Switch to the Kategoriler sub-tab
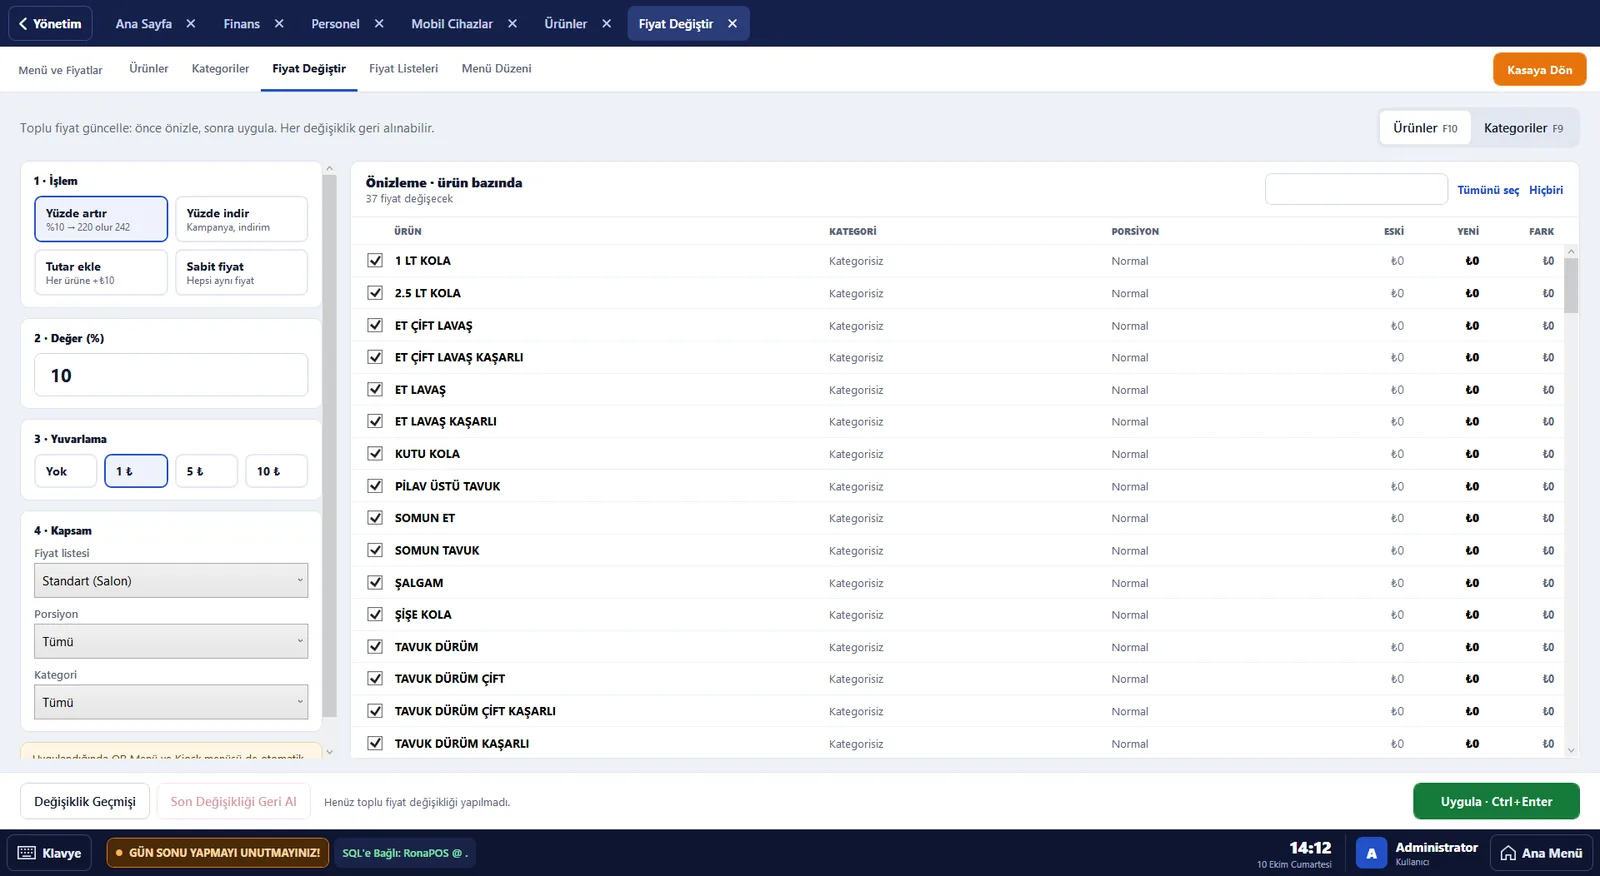 point(220,69)
